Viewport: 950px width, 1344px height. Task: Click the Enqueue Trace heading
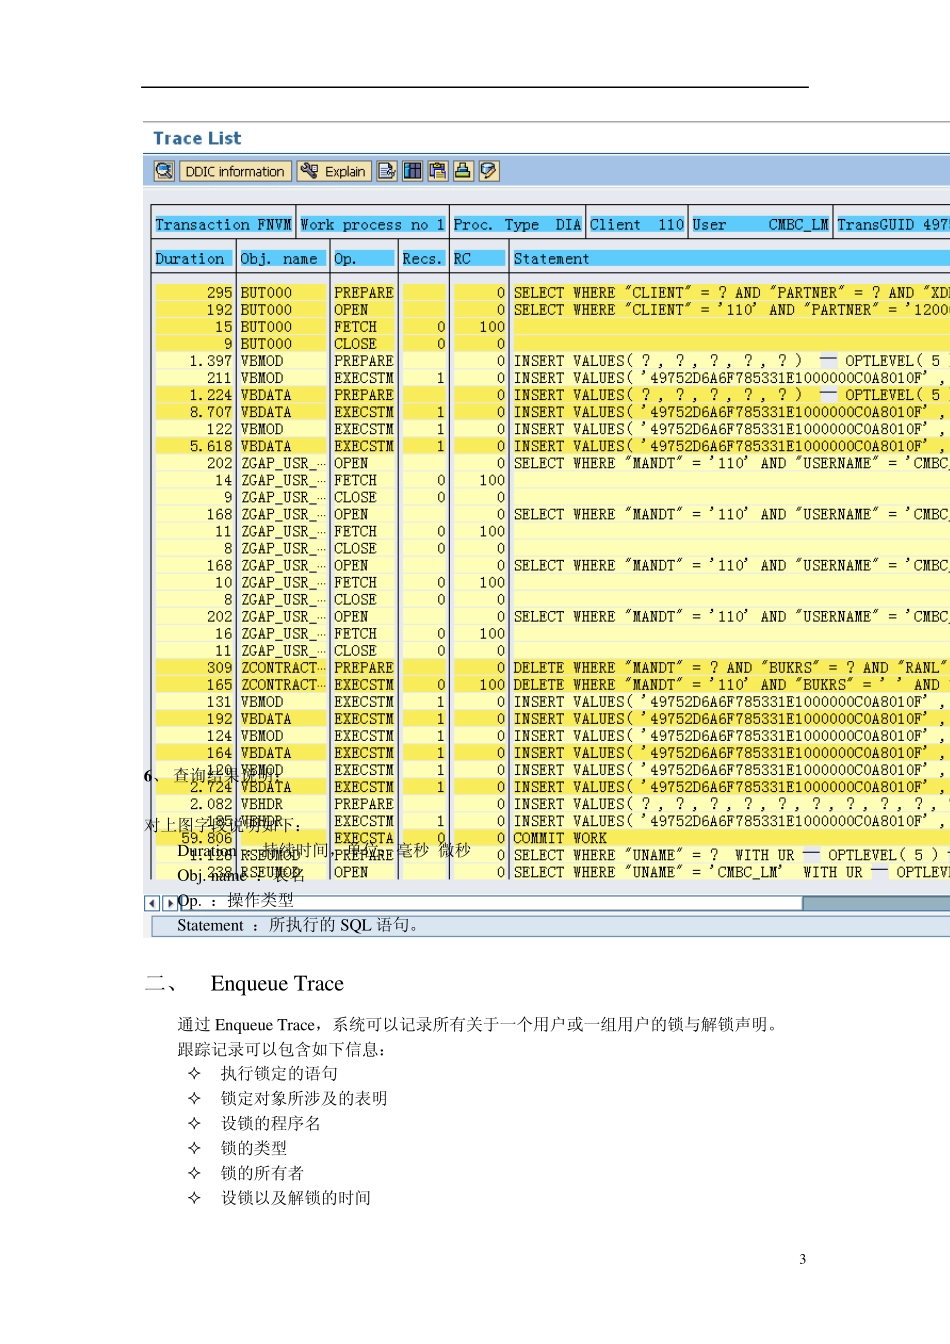(x=277, y=984)
